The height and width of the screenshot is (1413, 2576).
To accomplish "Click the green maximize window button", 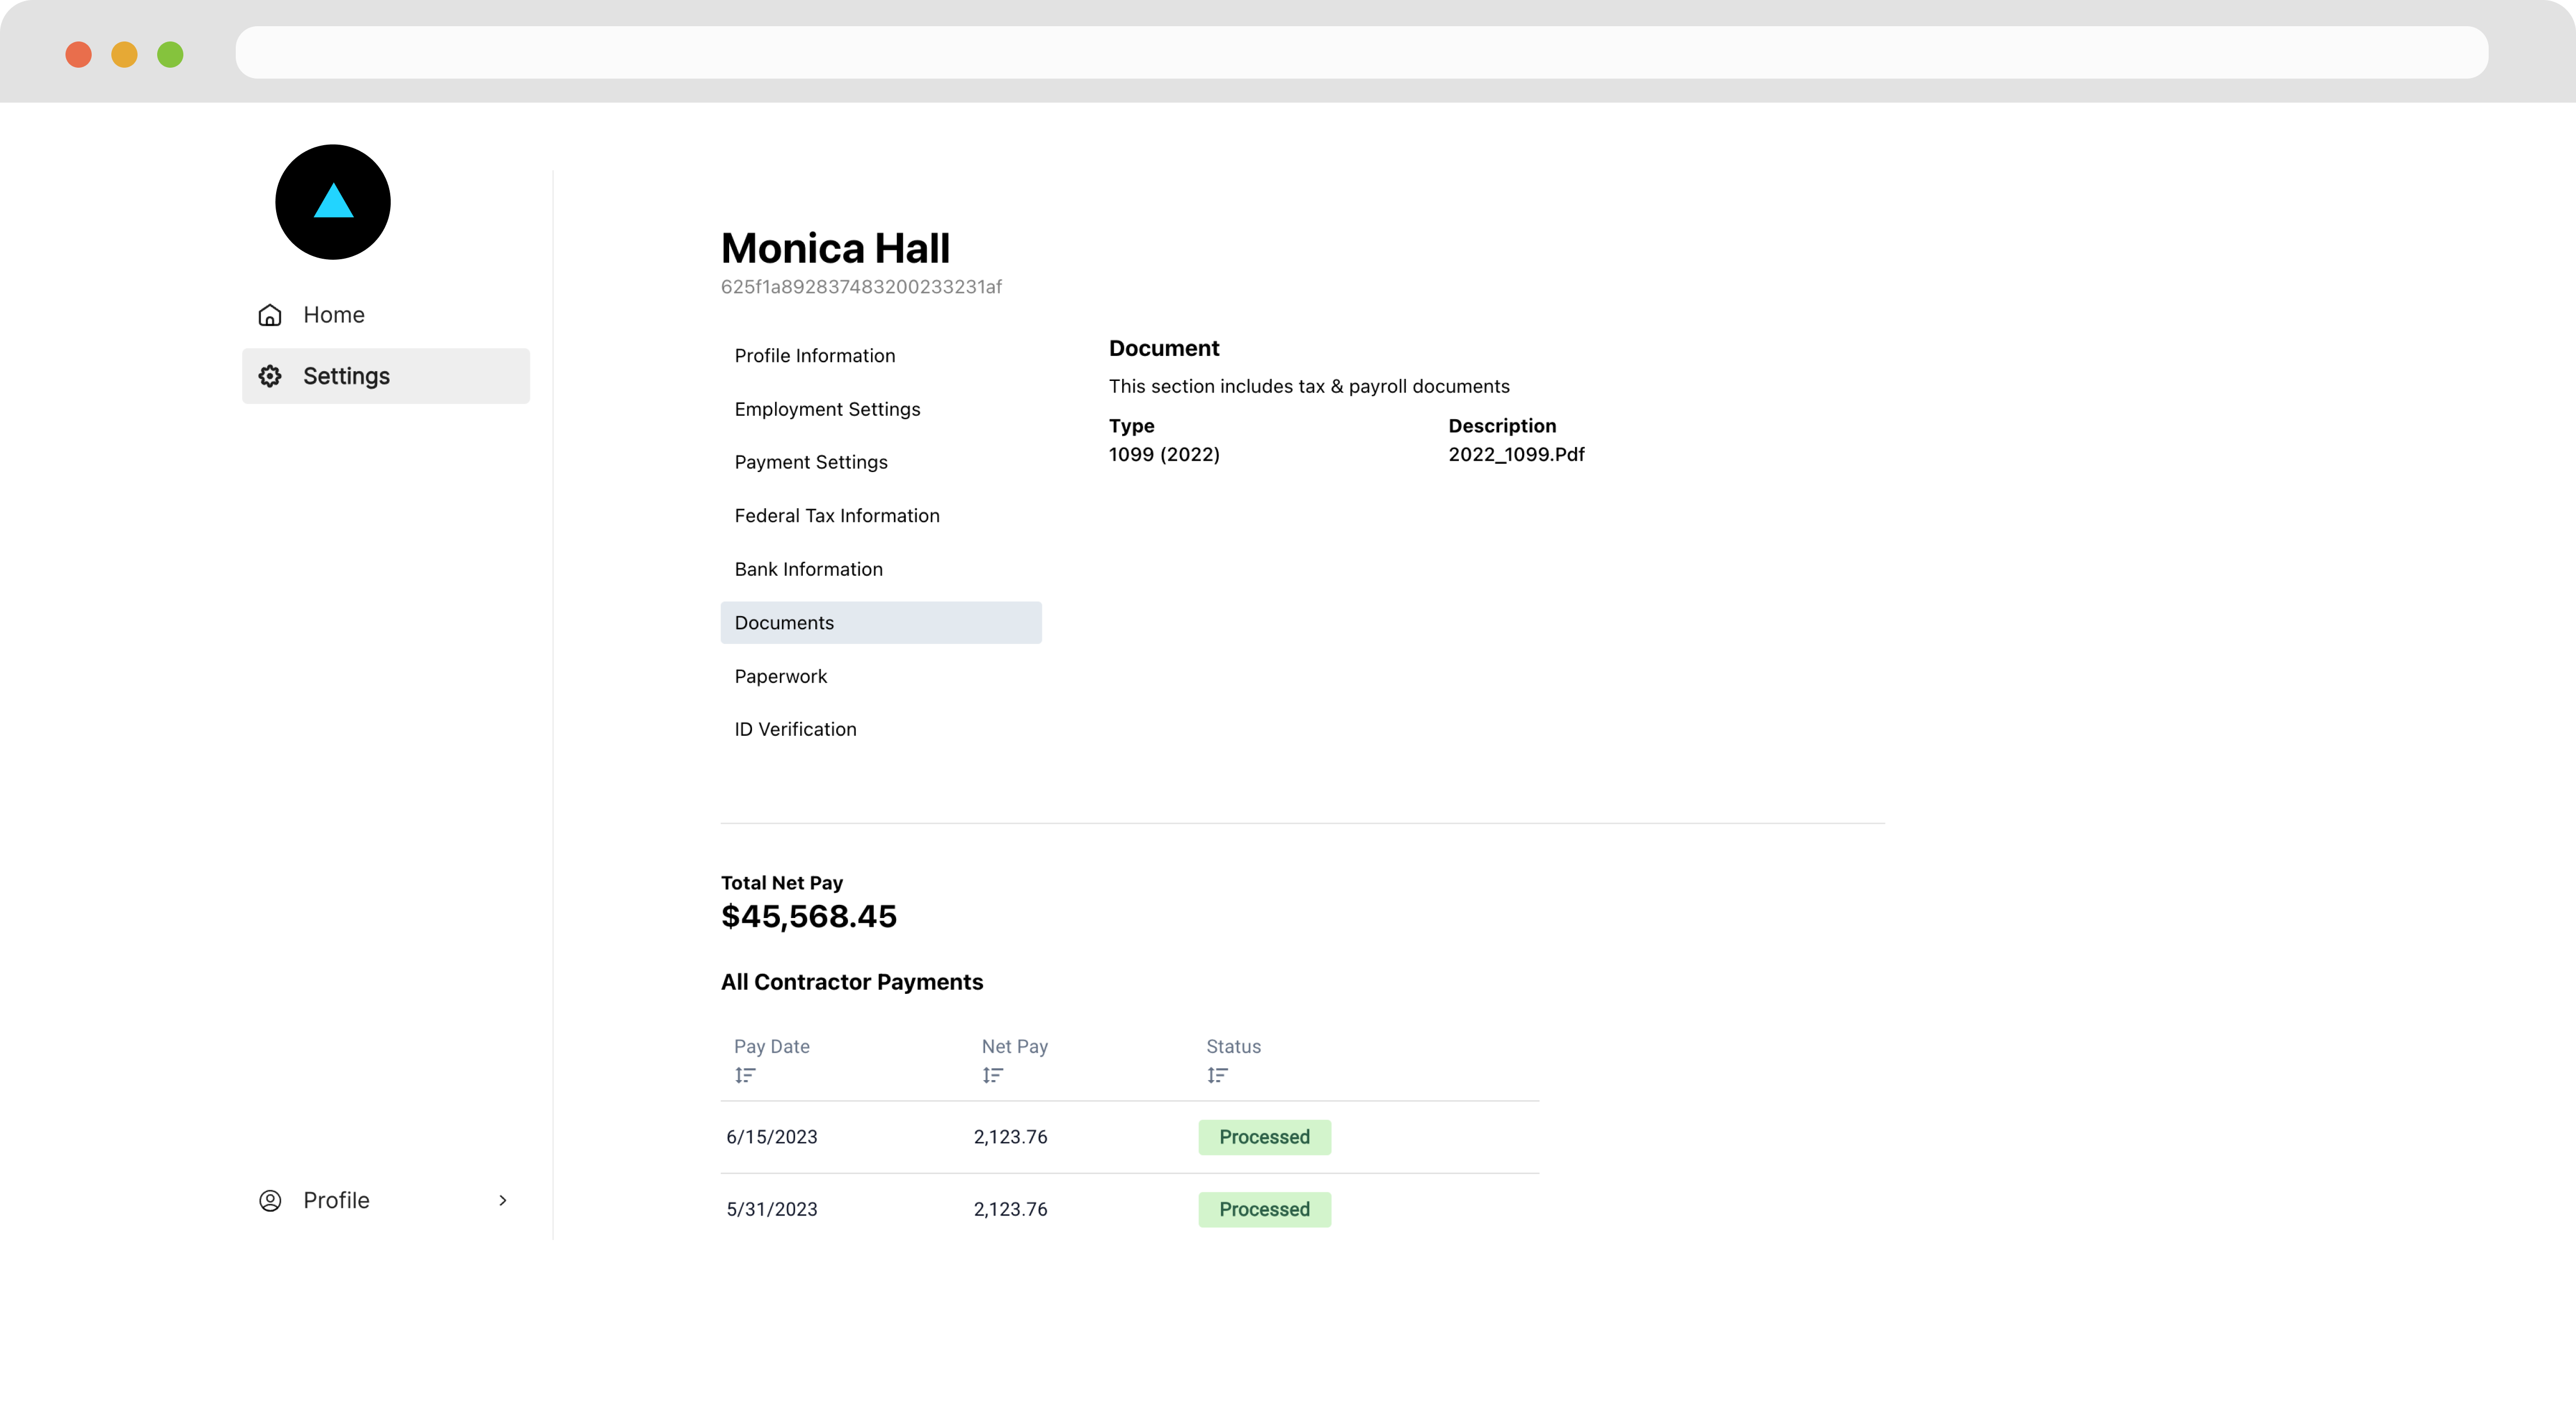I will (170, 54).
